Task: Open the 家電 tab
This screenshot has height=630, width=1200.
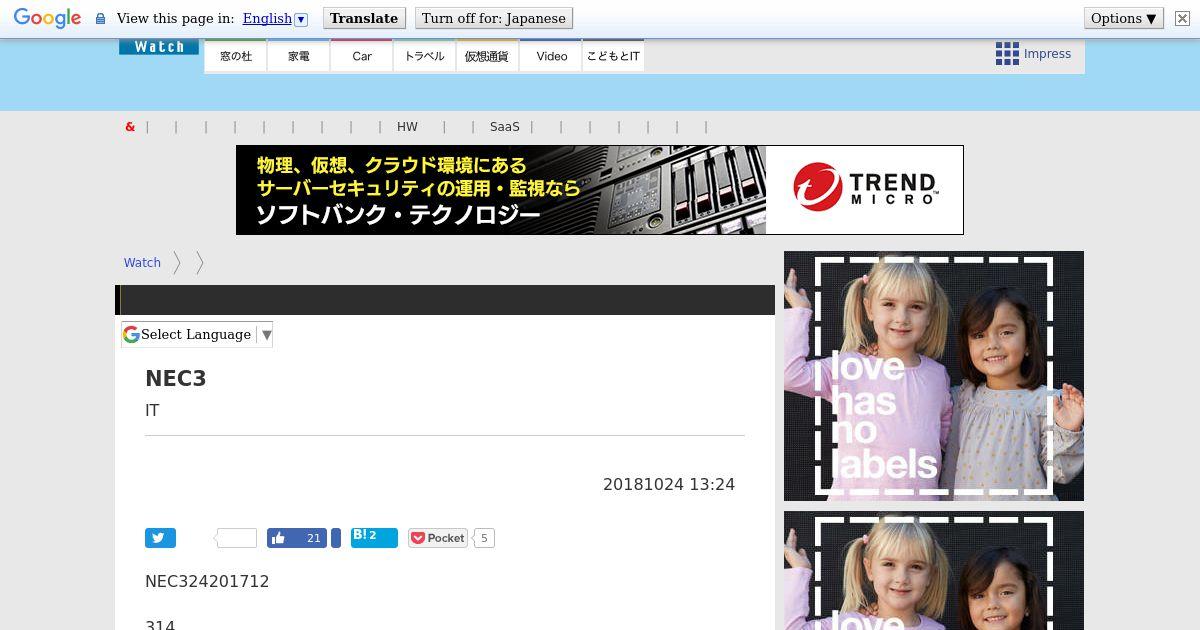Action: (x=299, y=56)
